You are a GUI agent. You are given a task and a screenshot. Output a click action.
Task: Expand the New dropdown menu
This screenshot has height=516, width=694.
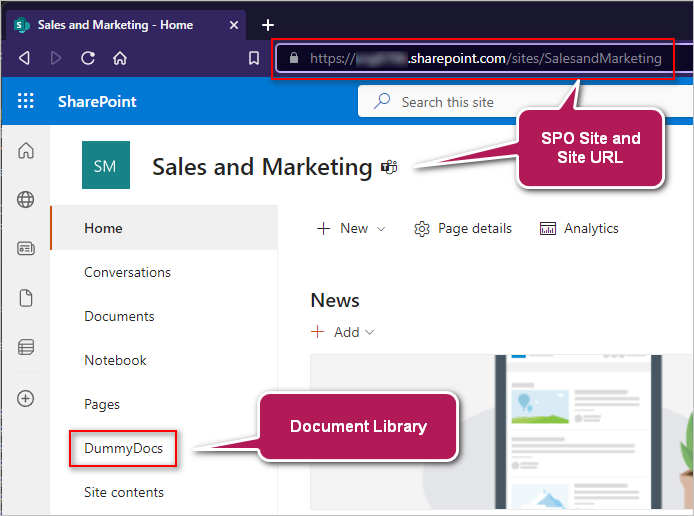click(x=350, y=229)
